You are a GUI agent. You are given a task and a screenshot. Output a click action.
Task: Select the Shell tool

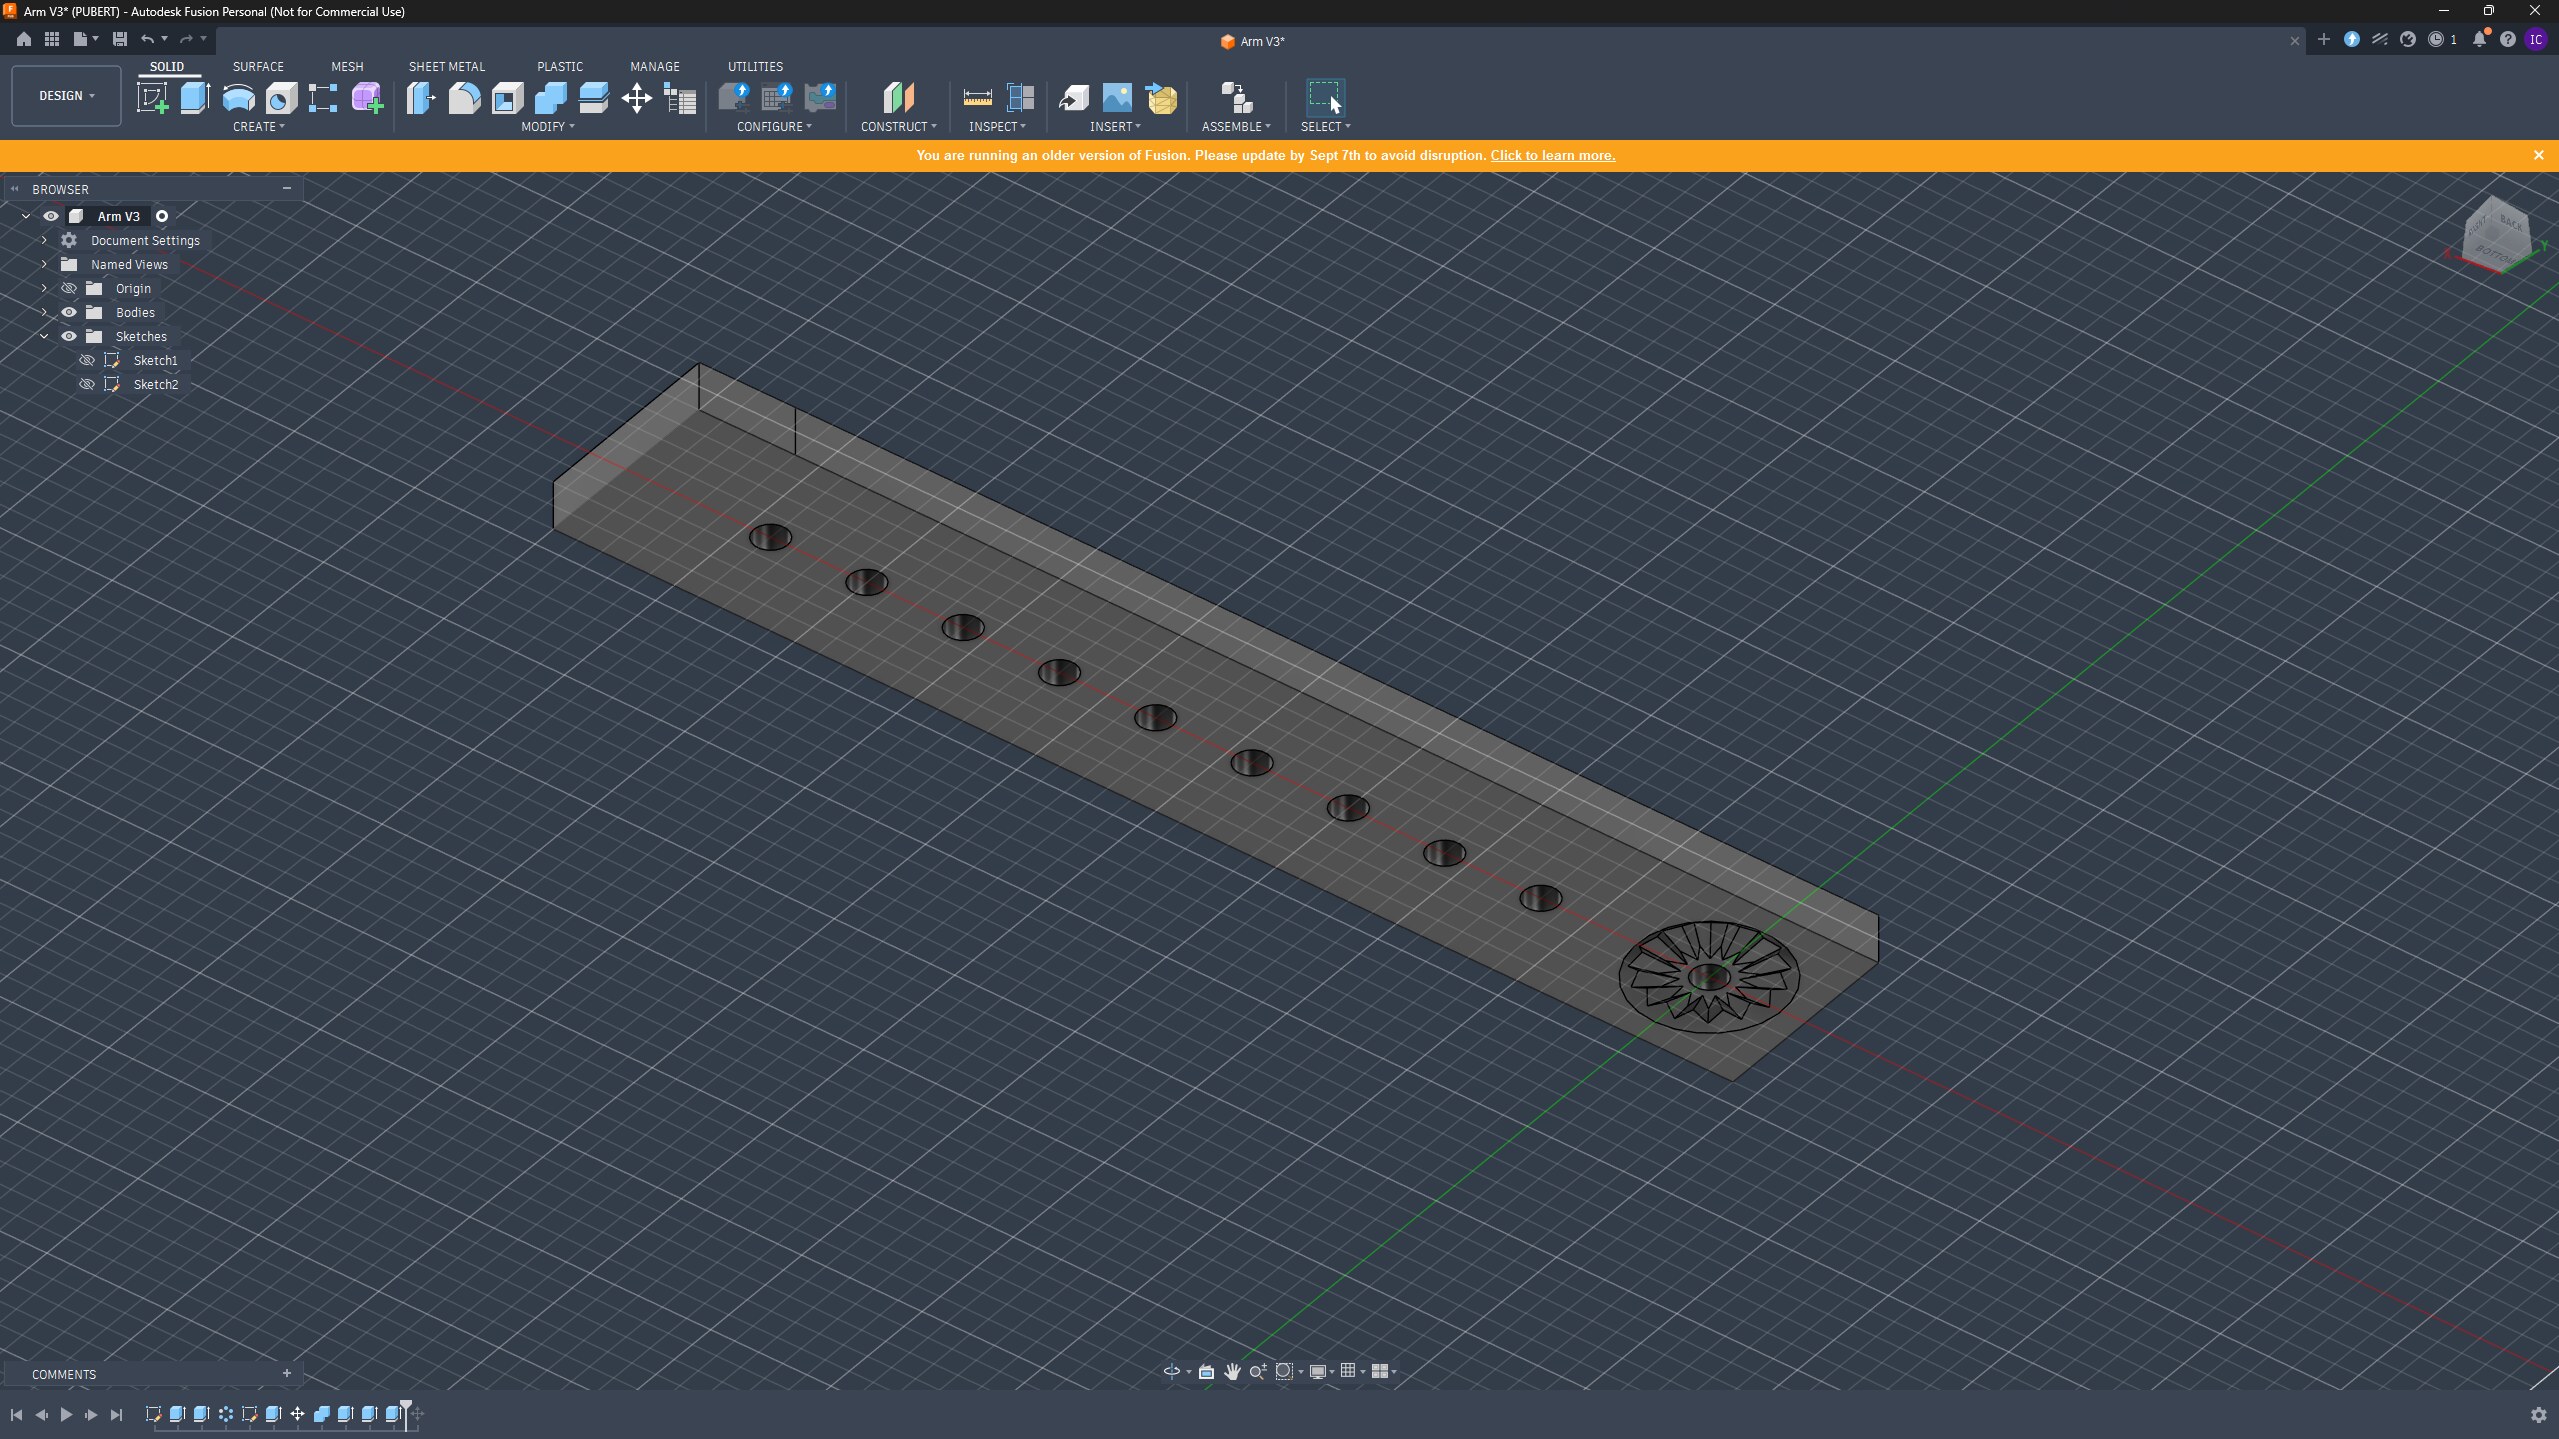pyautogui.click(x=507, y=98)
